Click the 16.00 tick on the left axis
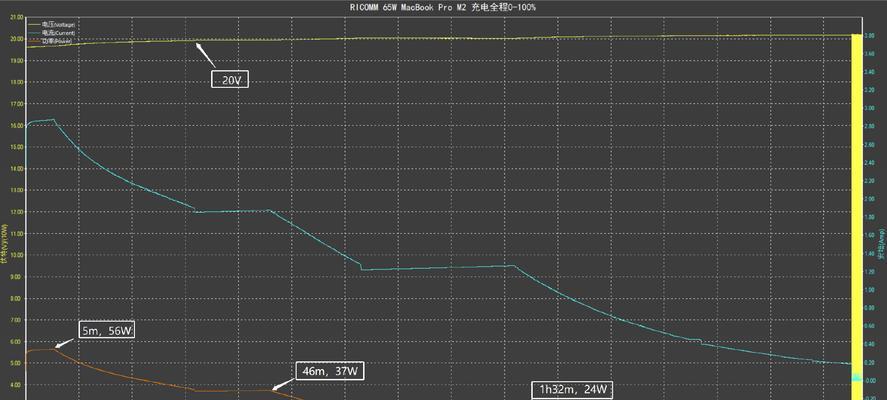The height and width of the screenshot is (400, 887). 16,126
